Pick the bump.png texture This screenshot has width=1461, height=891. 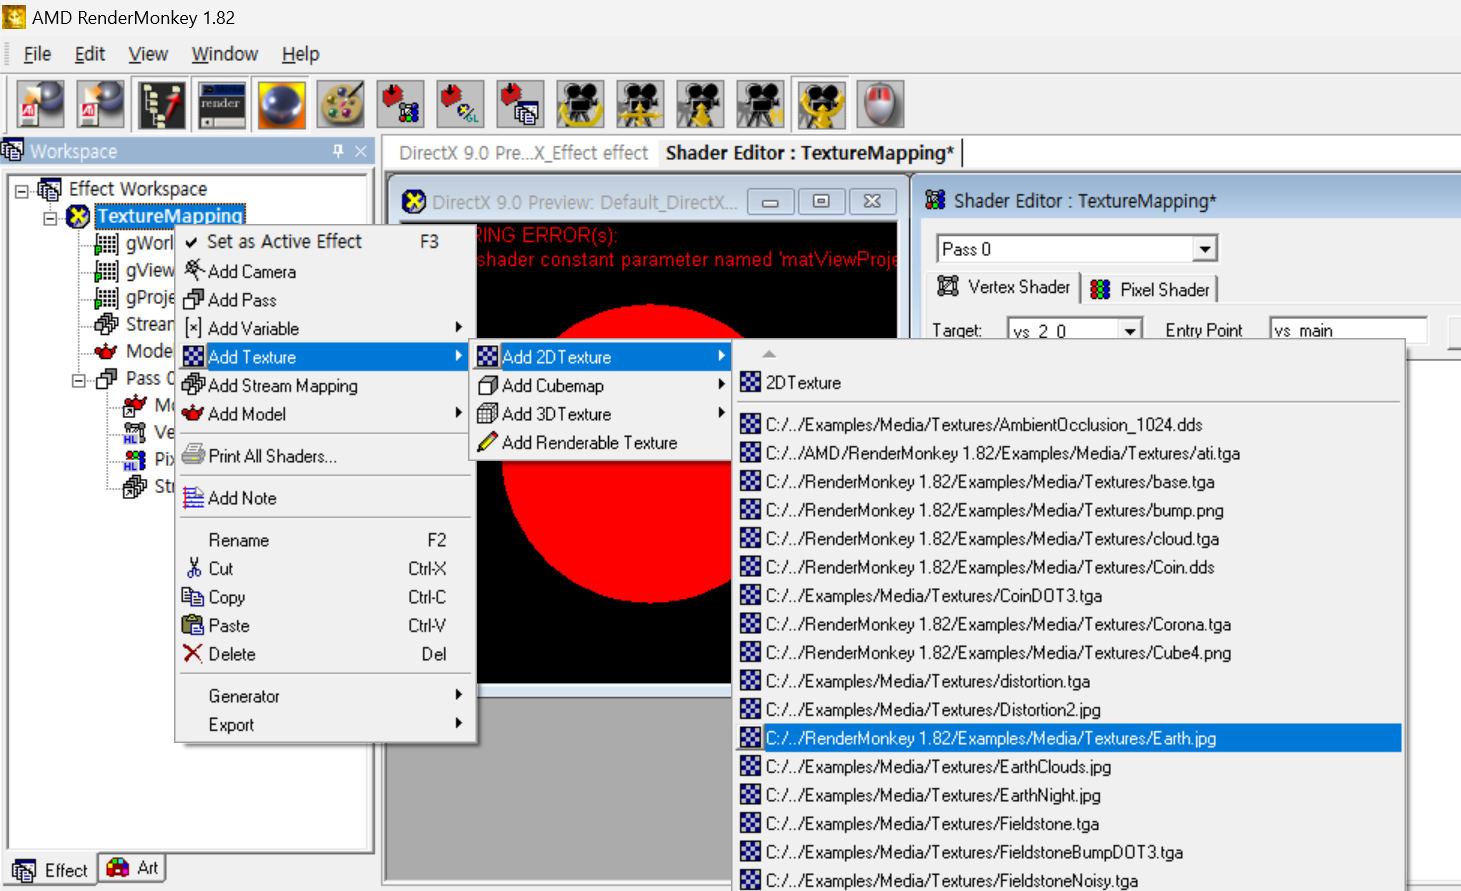pos(1069,510)
